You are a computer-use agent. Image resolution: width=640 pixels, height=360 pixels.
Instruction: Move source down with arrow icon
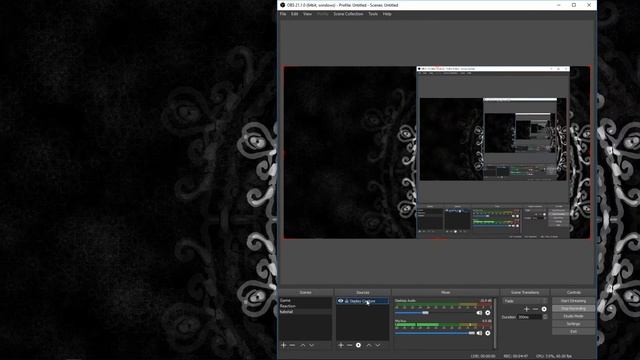click(378, 345)
